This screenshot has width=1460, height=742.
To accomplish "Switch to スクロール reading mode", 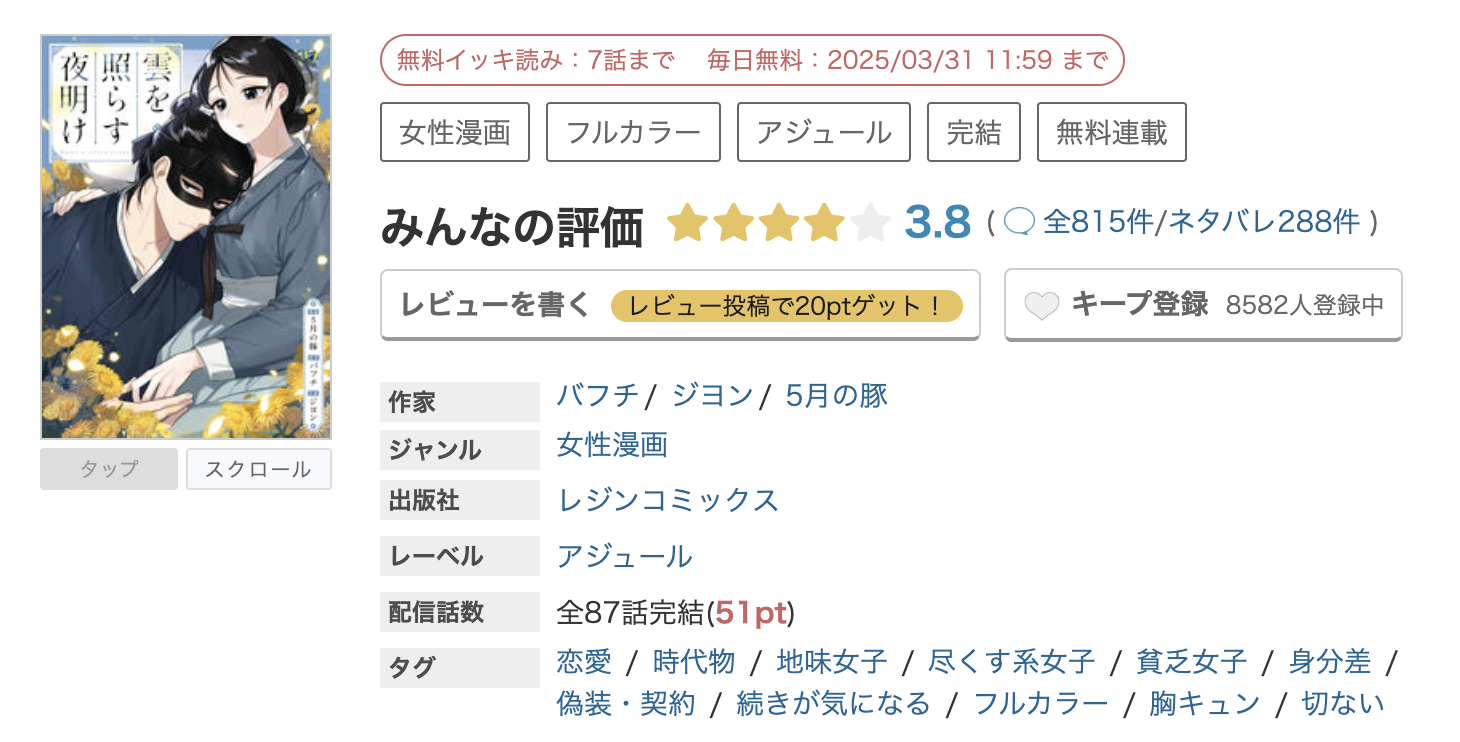I will tap(258, 469).
